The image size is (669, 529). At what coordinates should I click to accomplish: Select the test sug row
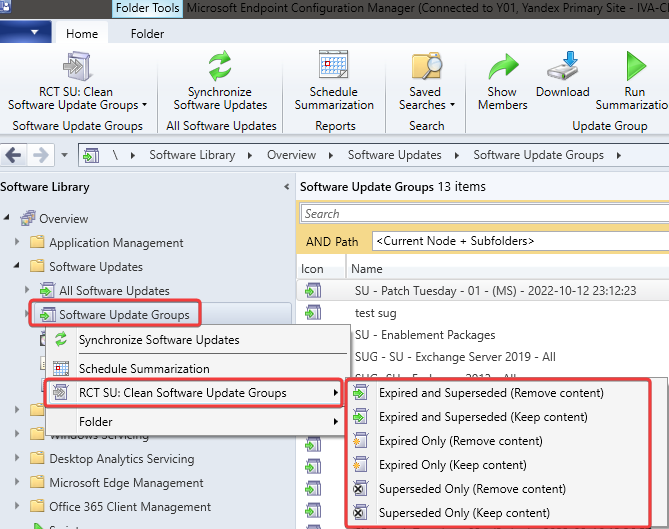click(483, 313)
